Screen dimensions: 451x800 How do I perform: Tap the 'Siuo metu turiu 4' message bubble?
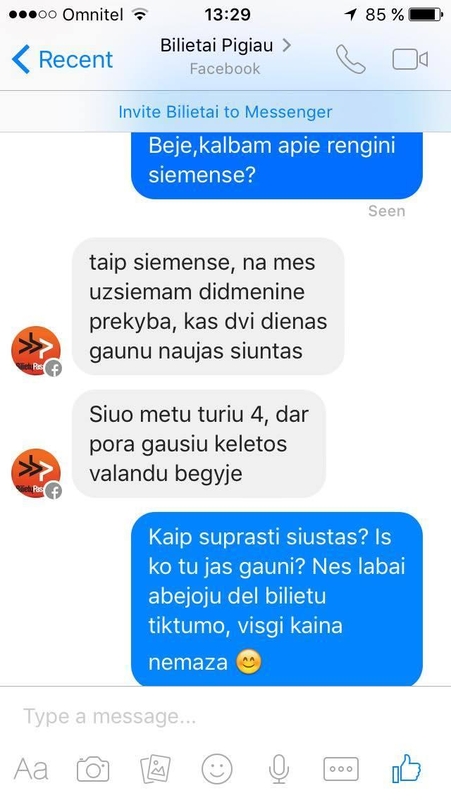point(199,444)
